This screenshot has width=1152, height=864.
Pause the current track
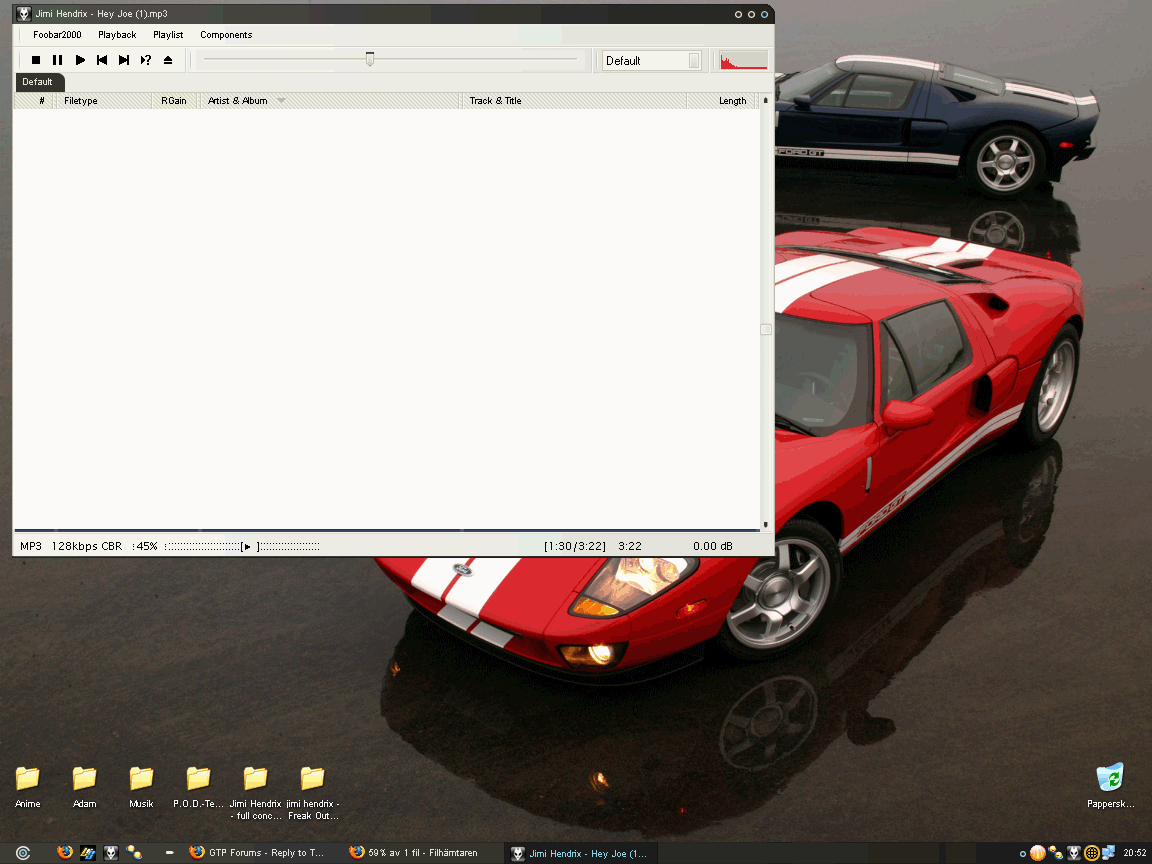[58, 61]
